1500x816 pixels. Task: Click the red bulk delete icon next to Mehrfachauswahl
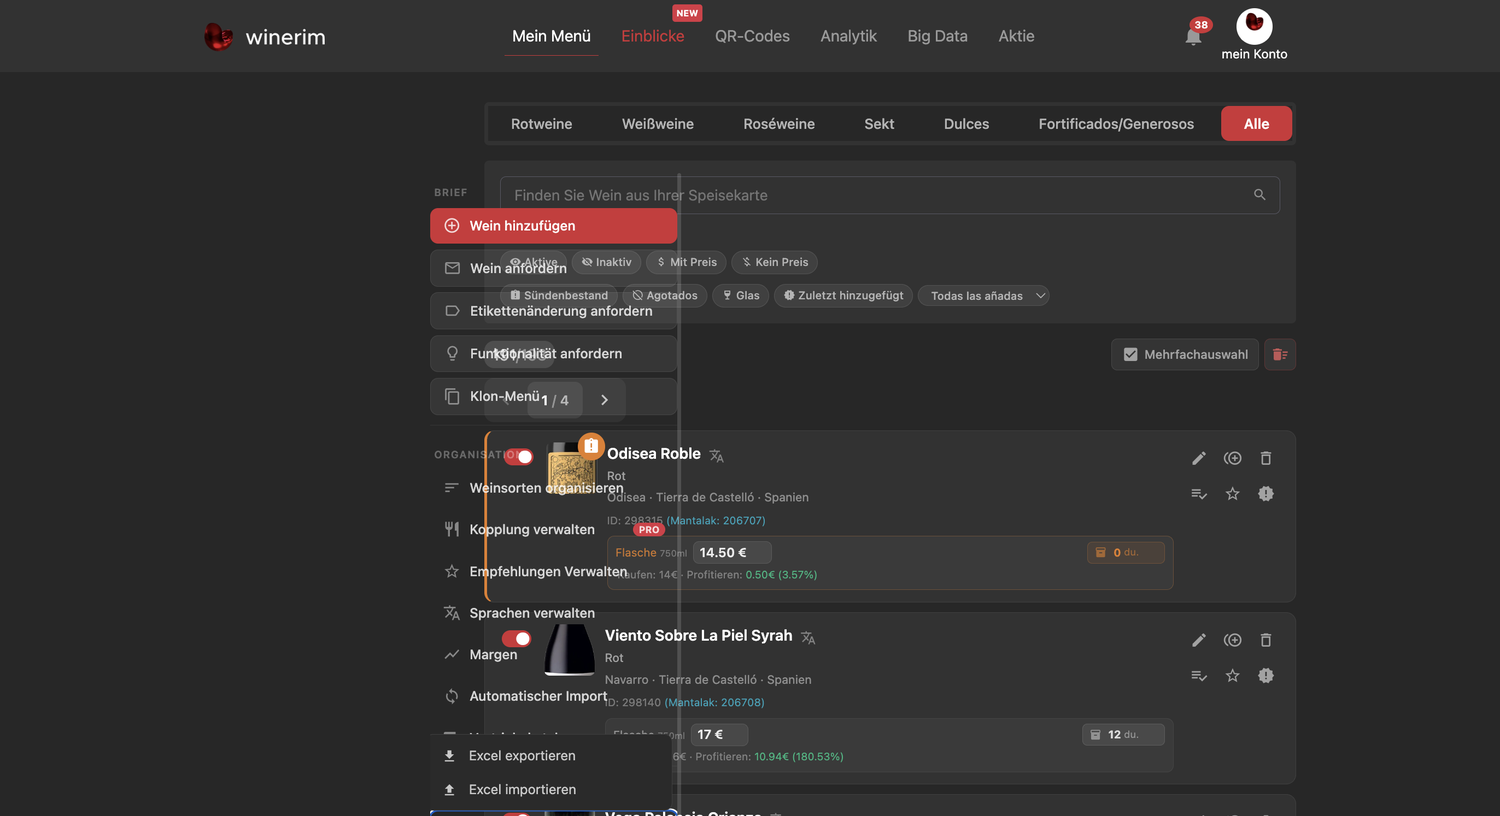(1280, 354)
